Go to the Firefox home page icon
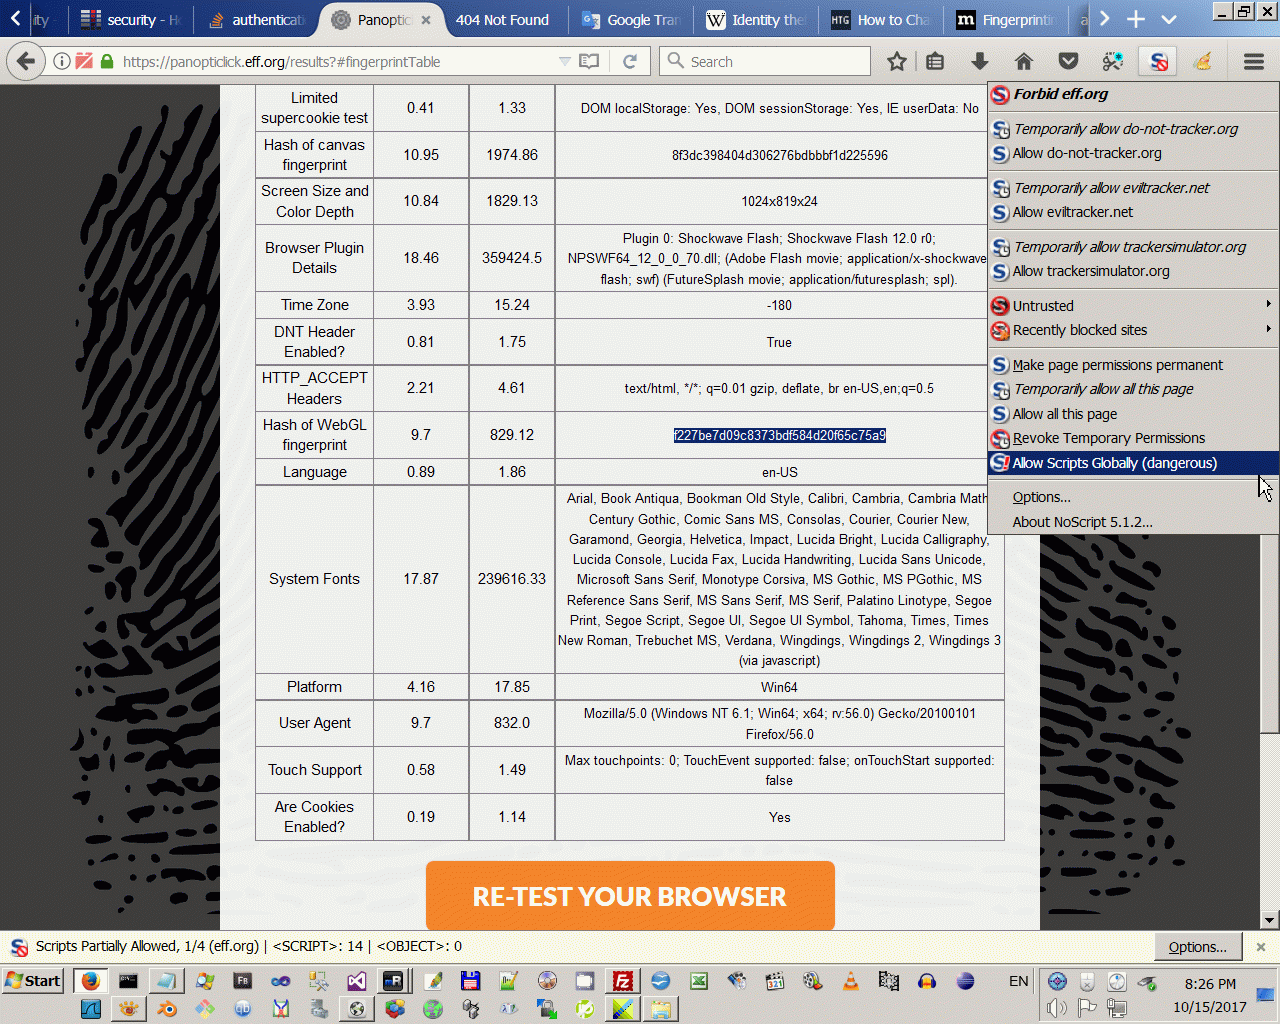The width and height of the screenshot is (1280, 1024). [x=1024, y=62]
